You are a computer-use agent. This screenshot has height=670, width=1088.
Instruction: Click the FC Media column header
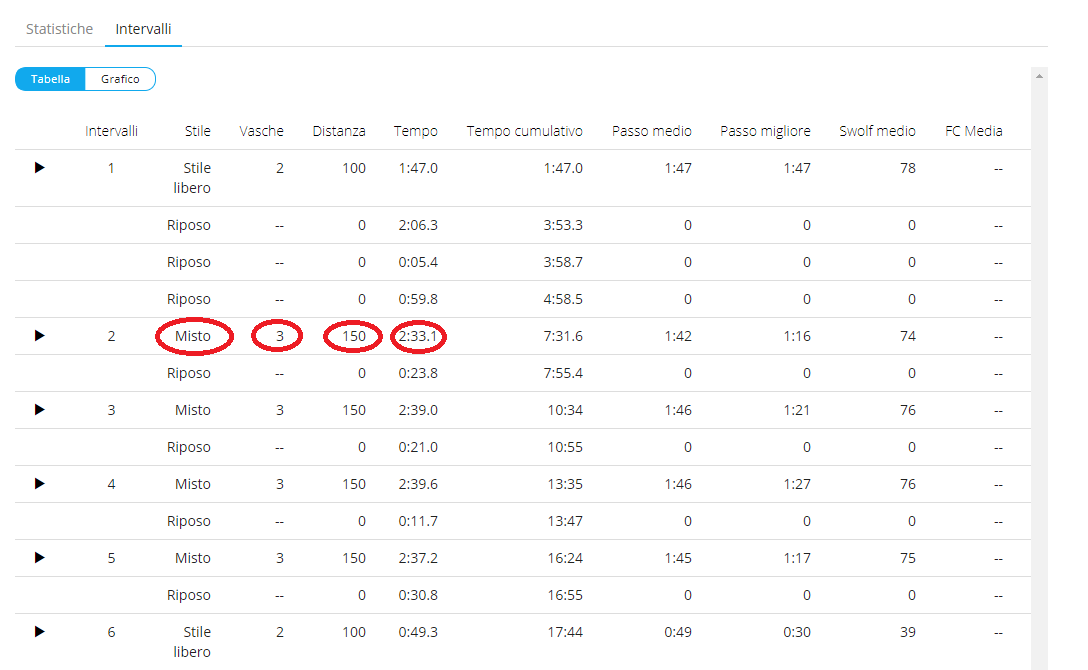point(973,131)
